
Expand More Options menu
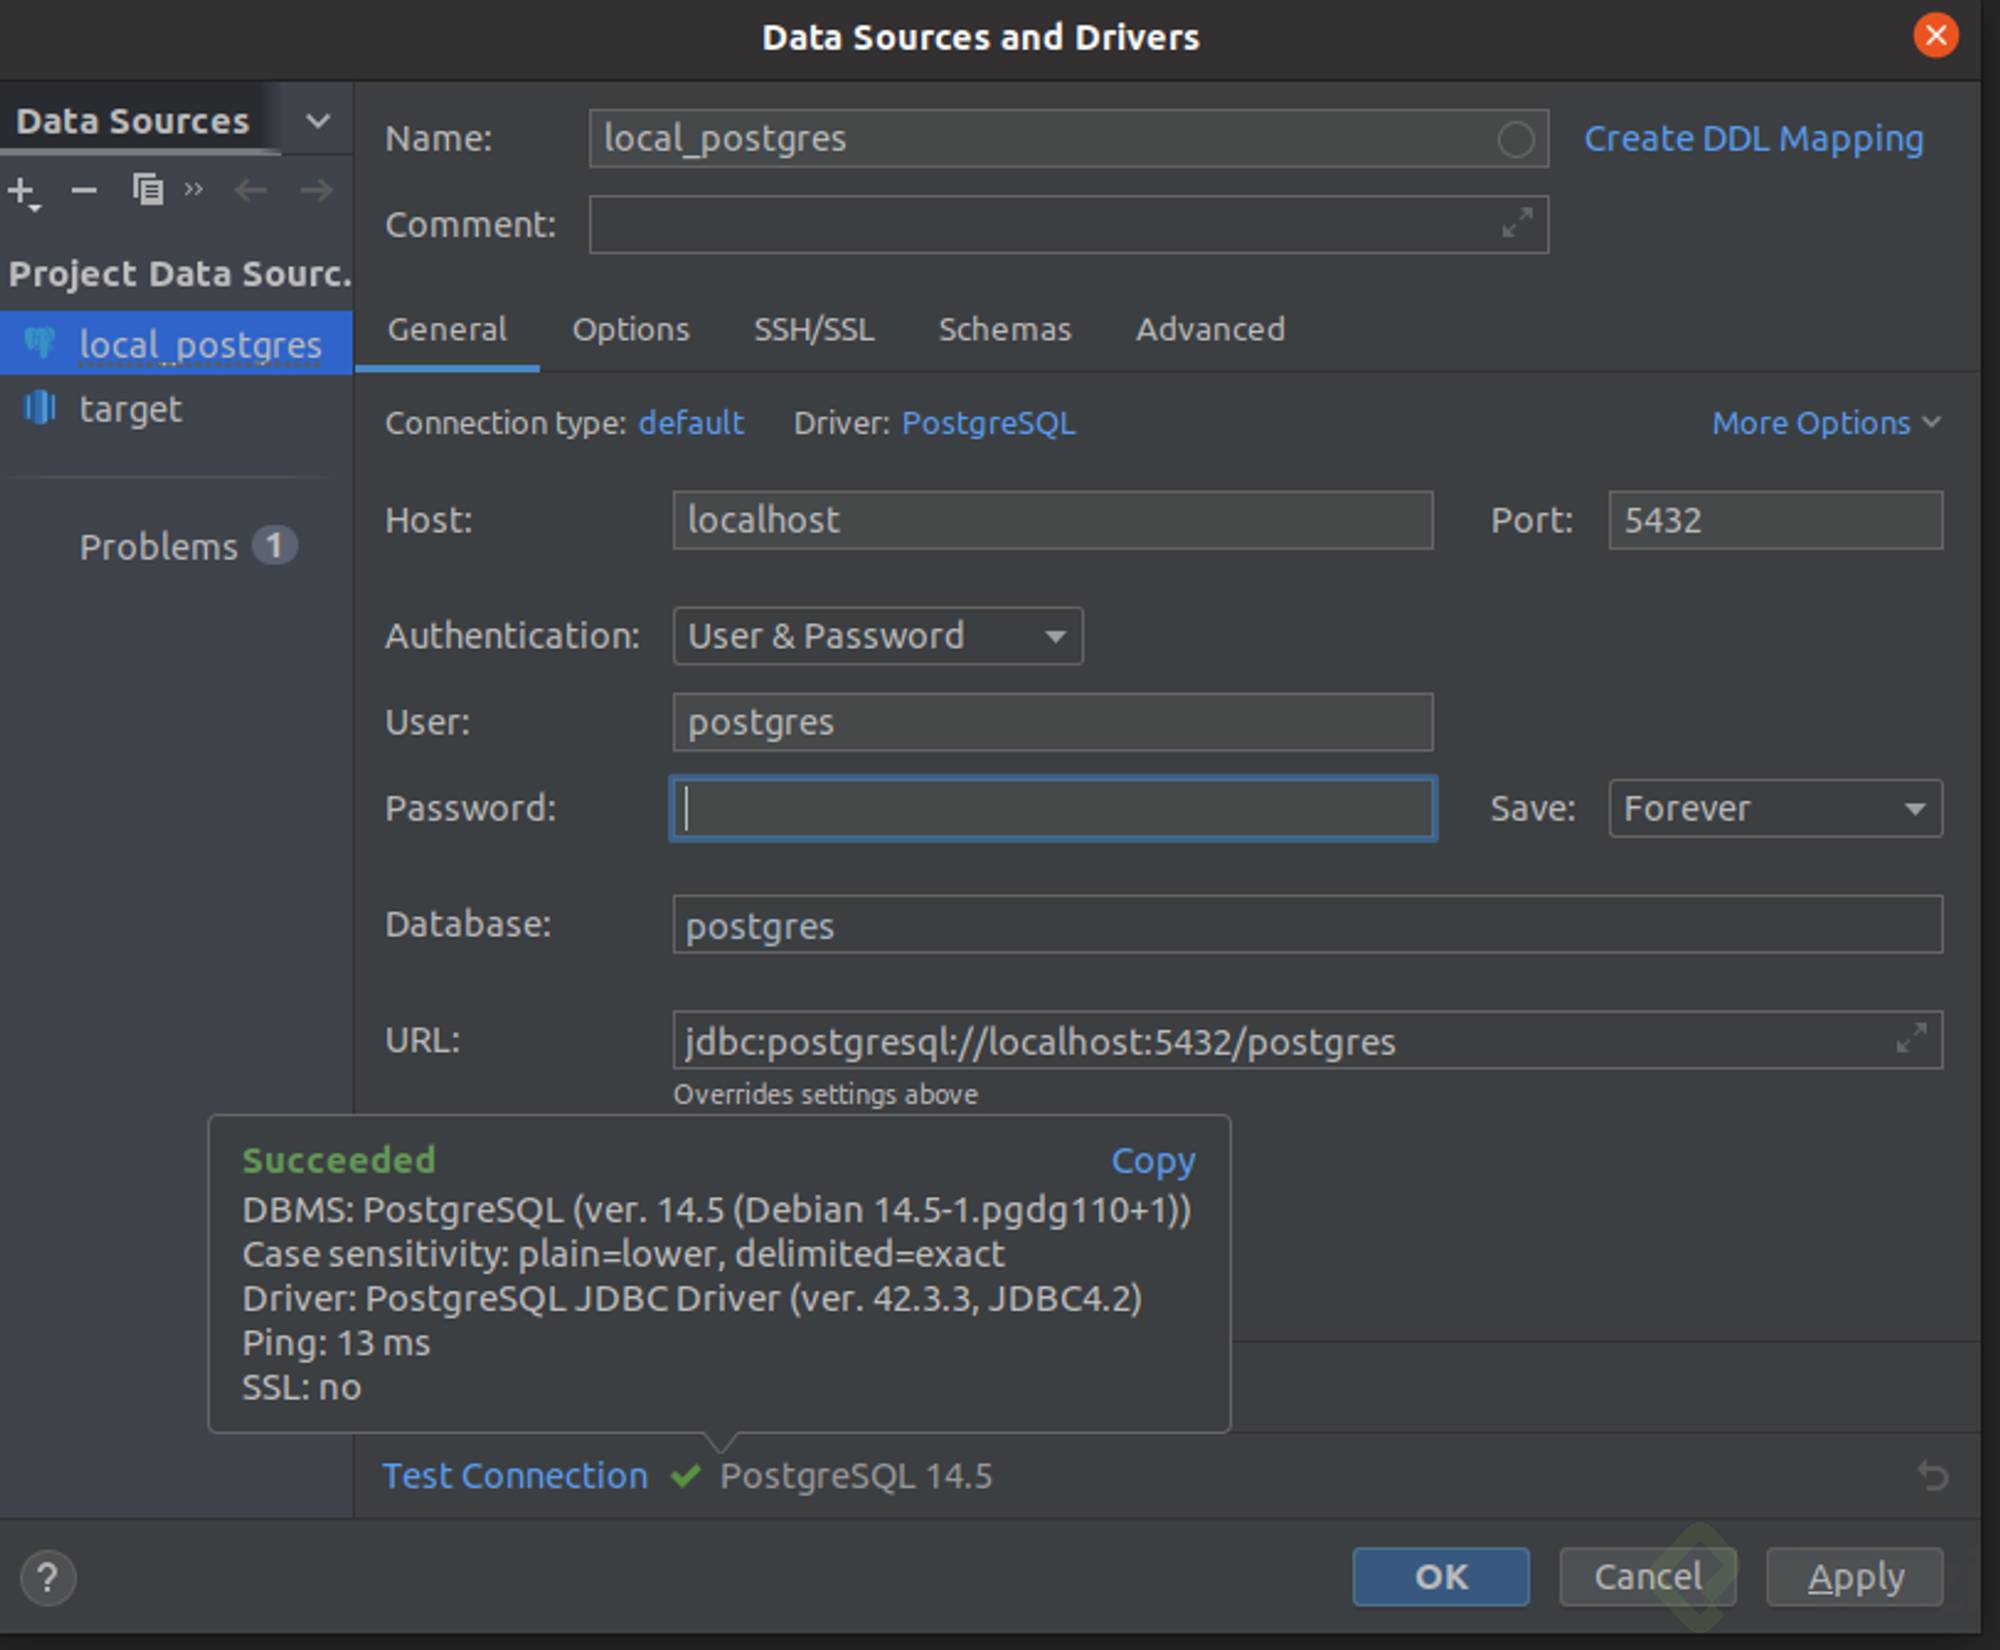tap(1826, 423)
